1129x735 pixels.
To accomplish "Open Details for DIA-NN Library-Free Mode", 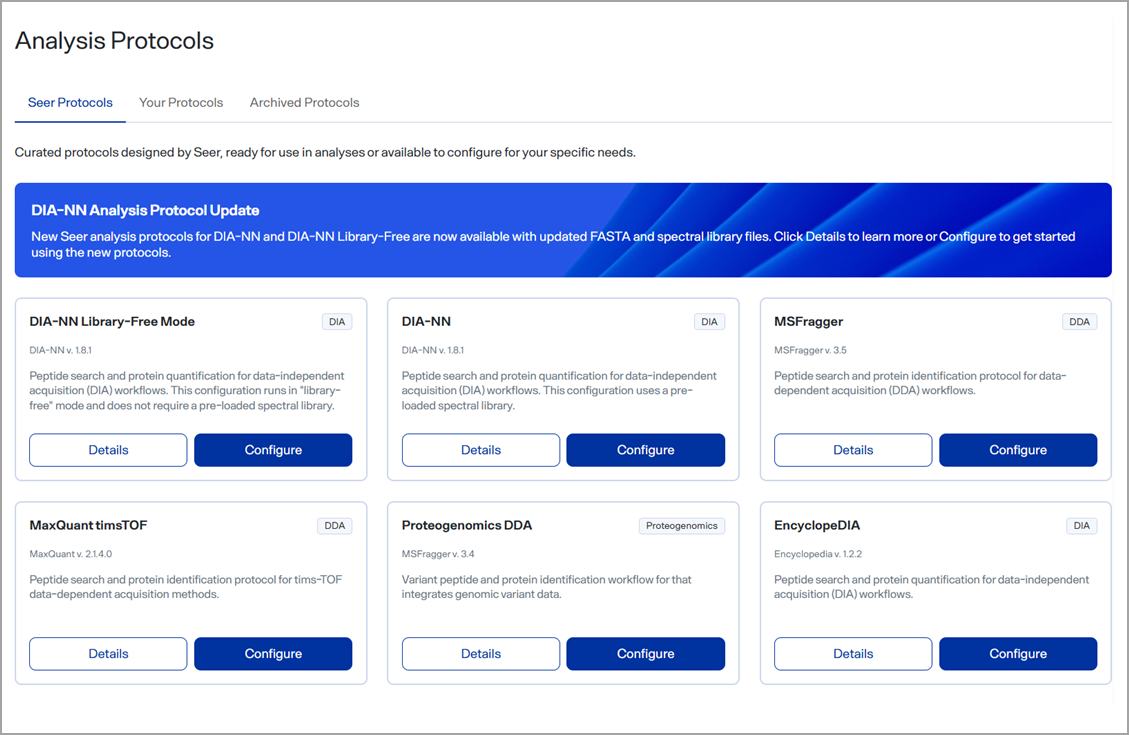I will [x=108, y=450].
